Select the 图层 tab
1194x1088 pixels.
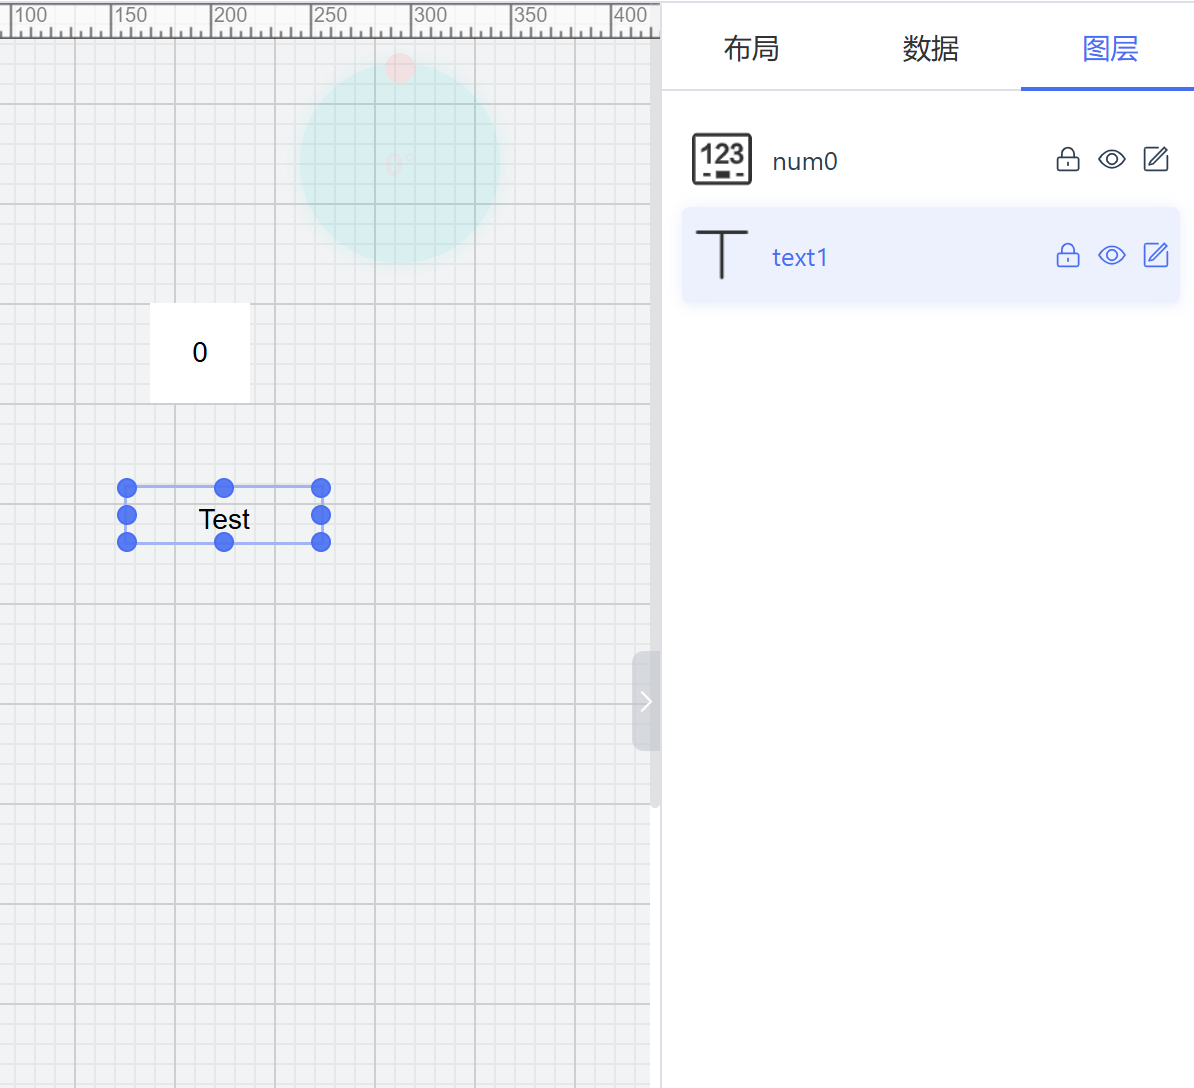pyautogui.click(x=1110, y=48)
